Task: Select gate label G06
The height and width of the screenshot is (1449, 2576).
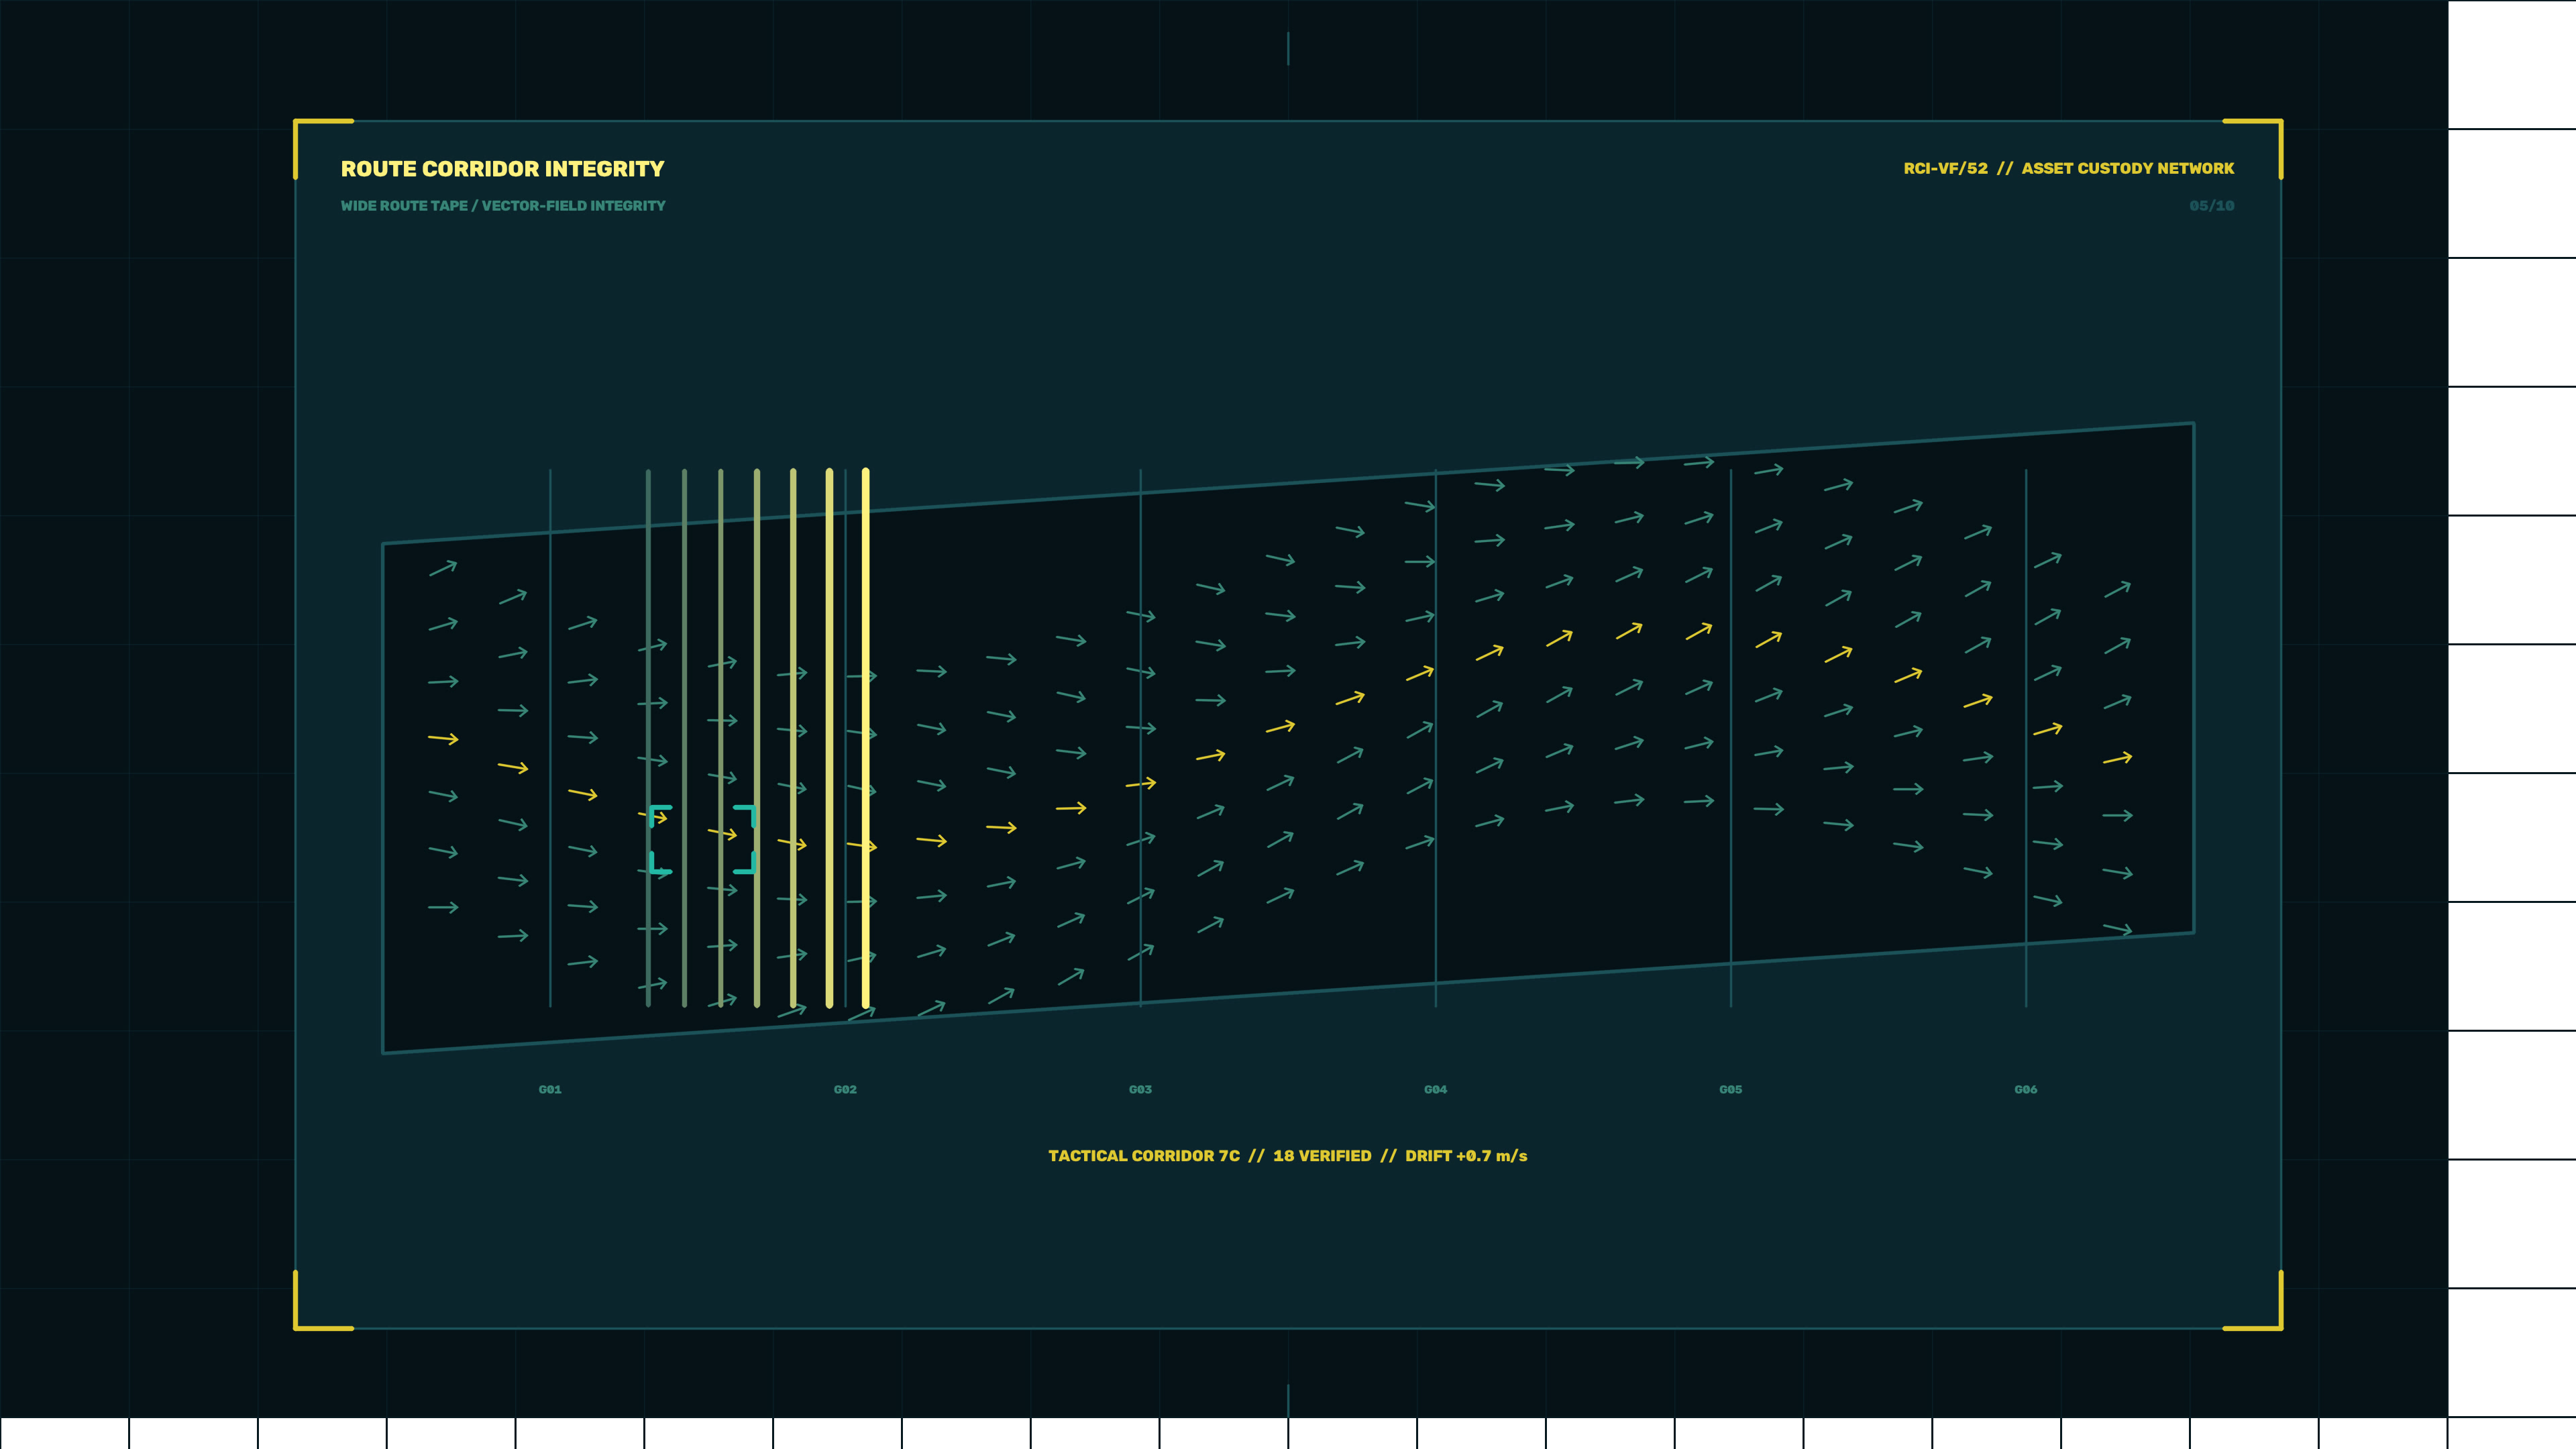Action: [2025, 1089]
